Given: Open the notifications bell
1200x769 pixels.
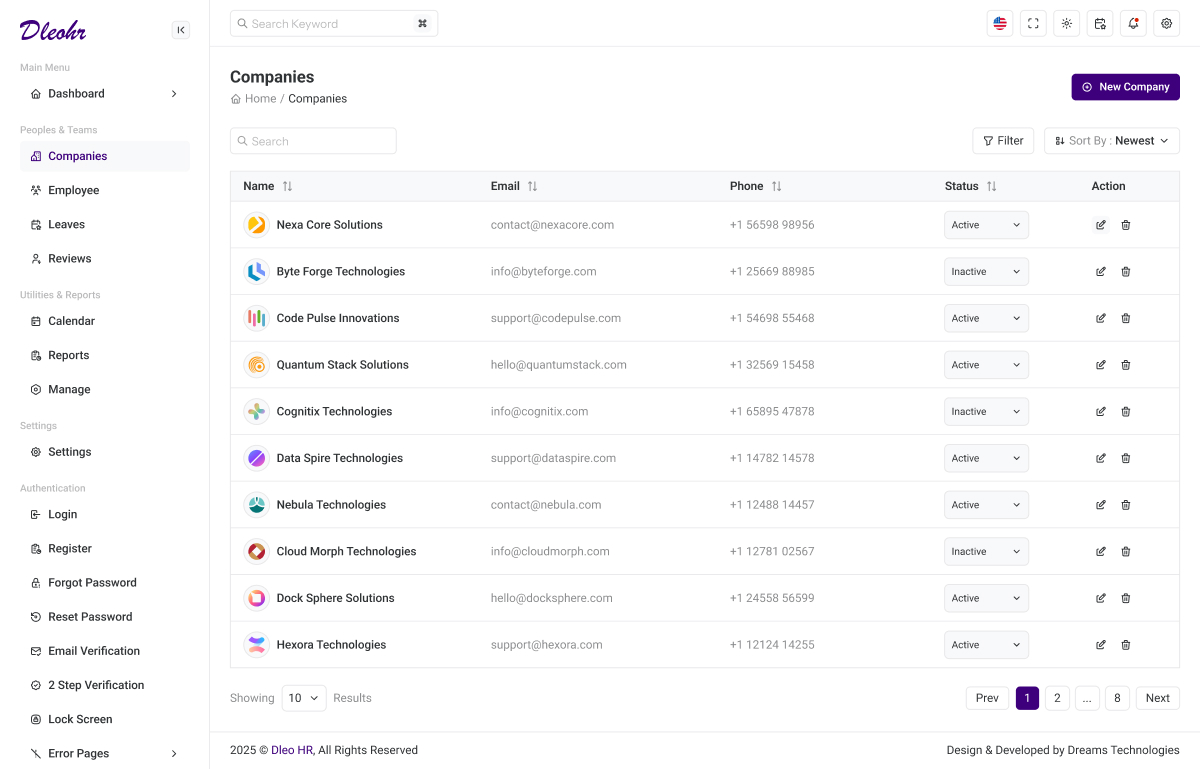Looking at the screenshot, I should tap(1133, 22).
